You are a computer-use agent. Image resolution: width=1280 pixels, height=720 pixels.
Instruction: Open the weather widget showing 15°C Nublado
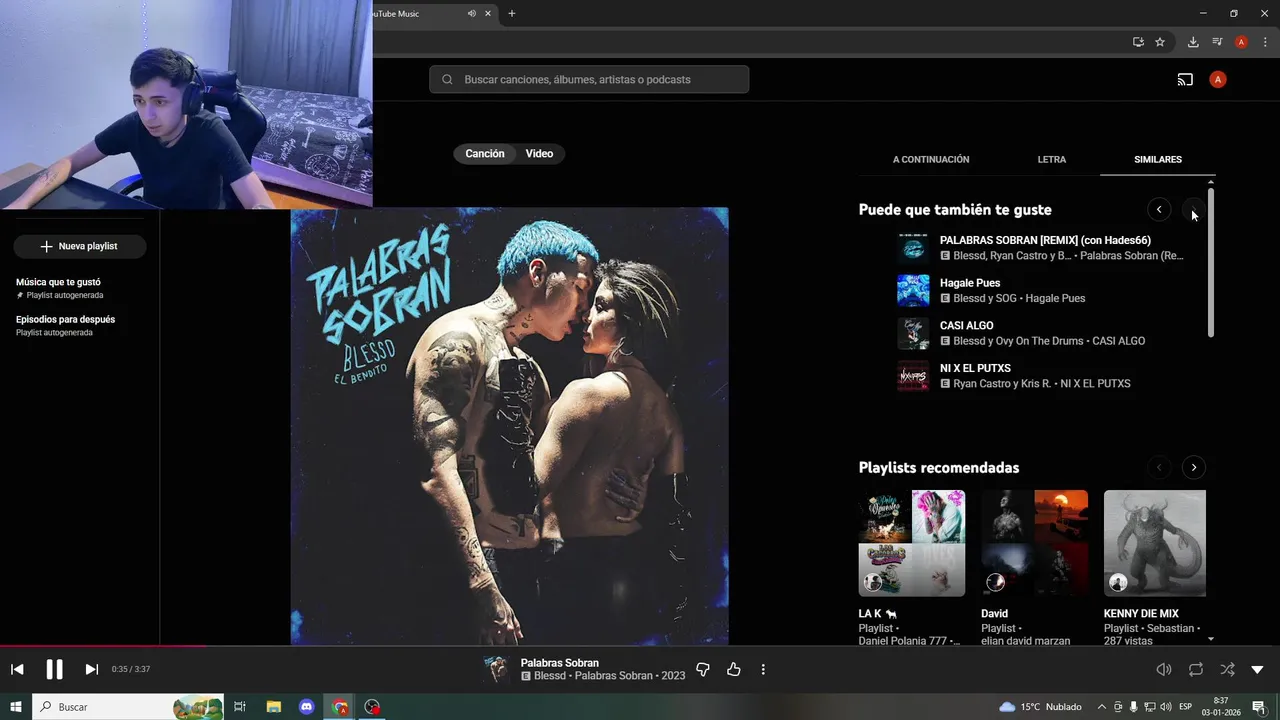pos(1040,707)
